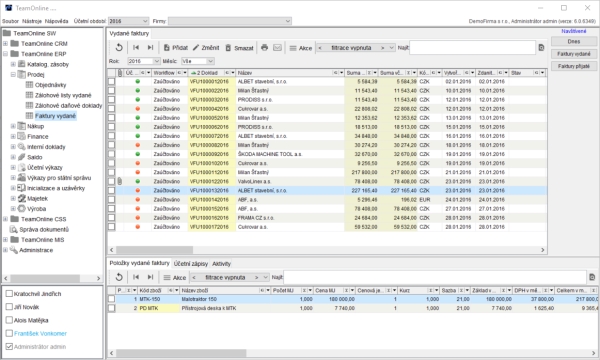Screen dimensions: 600x360
Task: Click paperclip attachment on VFU1000122016 row
Action: point(119,181)
